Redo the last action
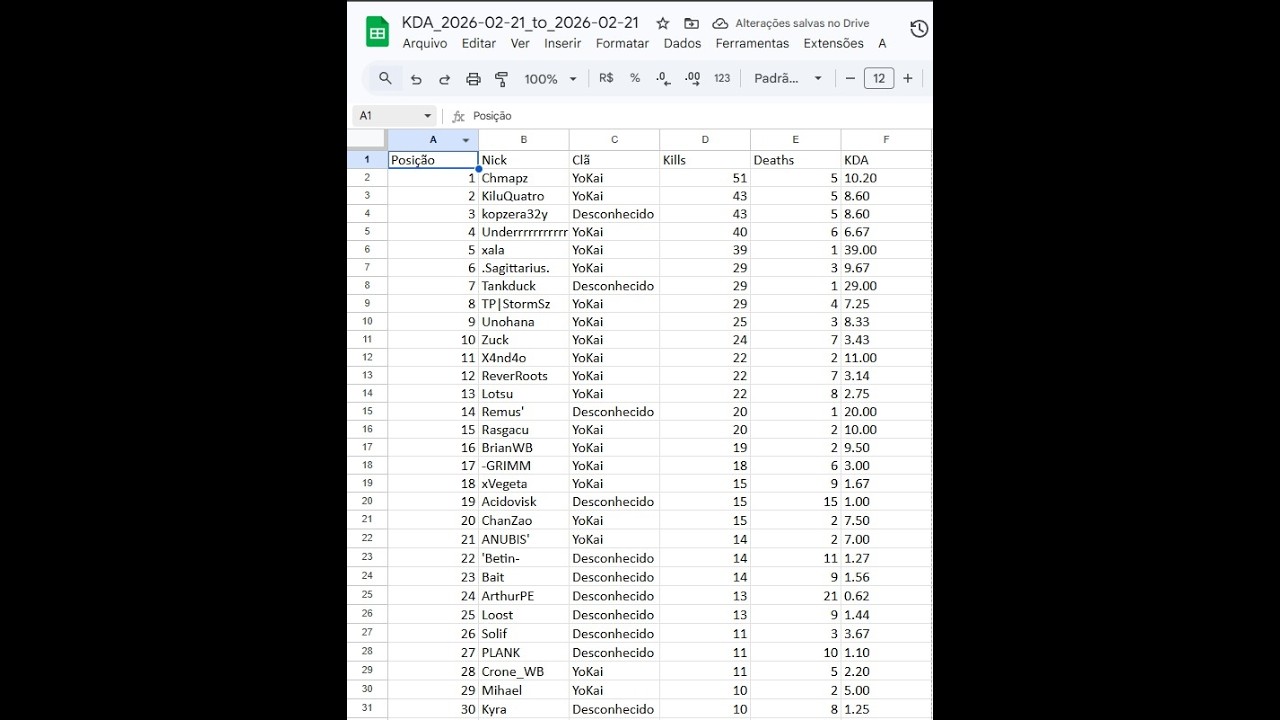Viewport: 1280px width, 720px height. (445, 79)
